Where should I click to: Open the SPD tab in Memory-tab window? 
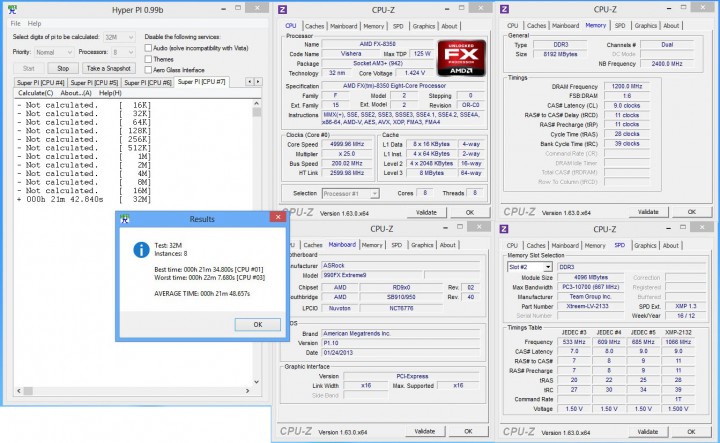(620, 26)
